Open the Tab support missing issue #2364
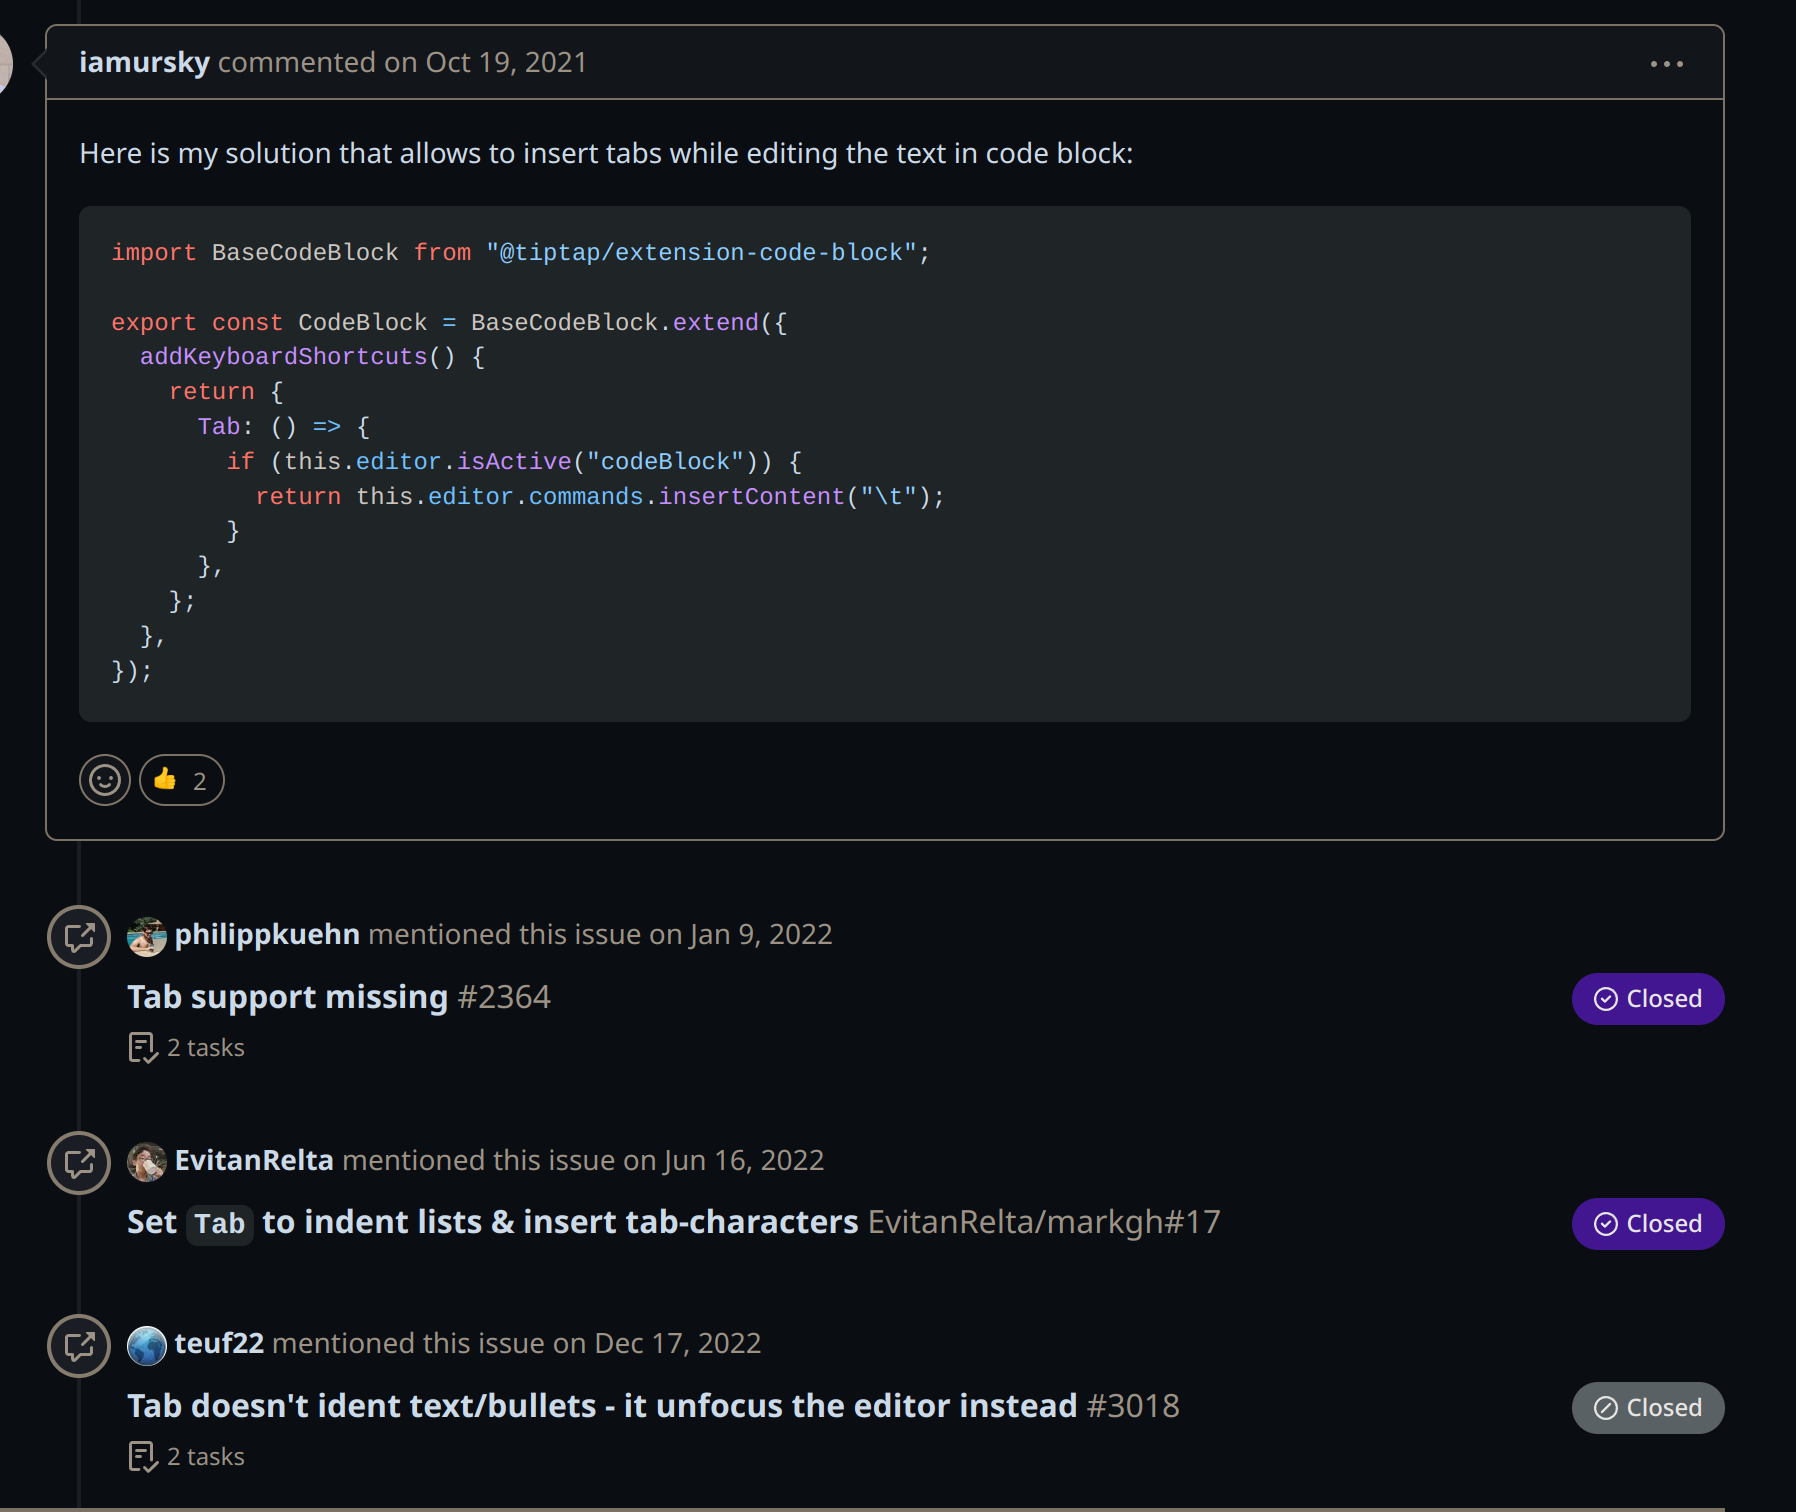The height and width of the screenshot is (1512, 1796). click(x=288, y=996)
